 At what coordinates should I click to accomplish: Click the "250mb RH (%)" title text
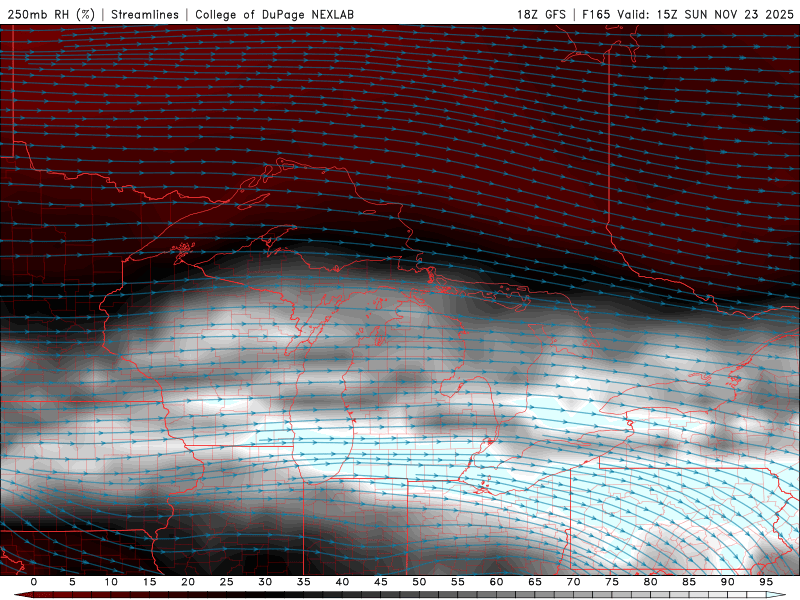point(52,14)
